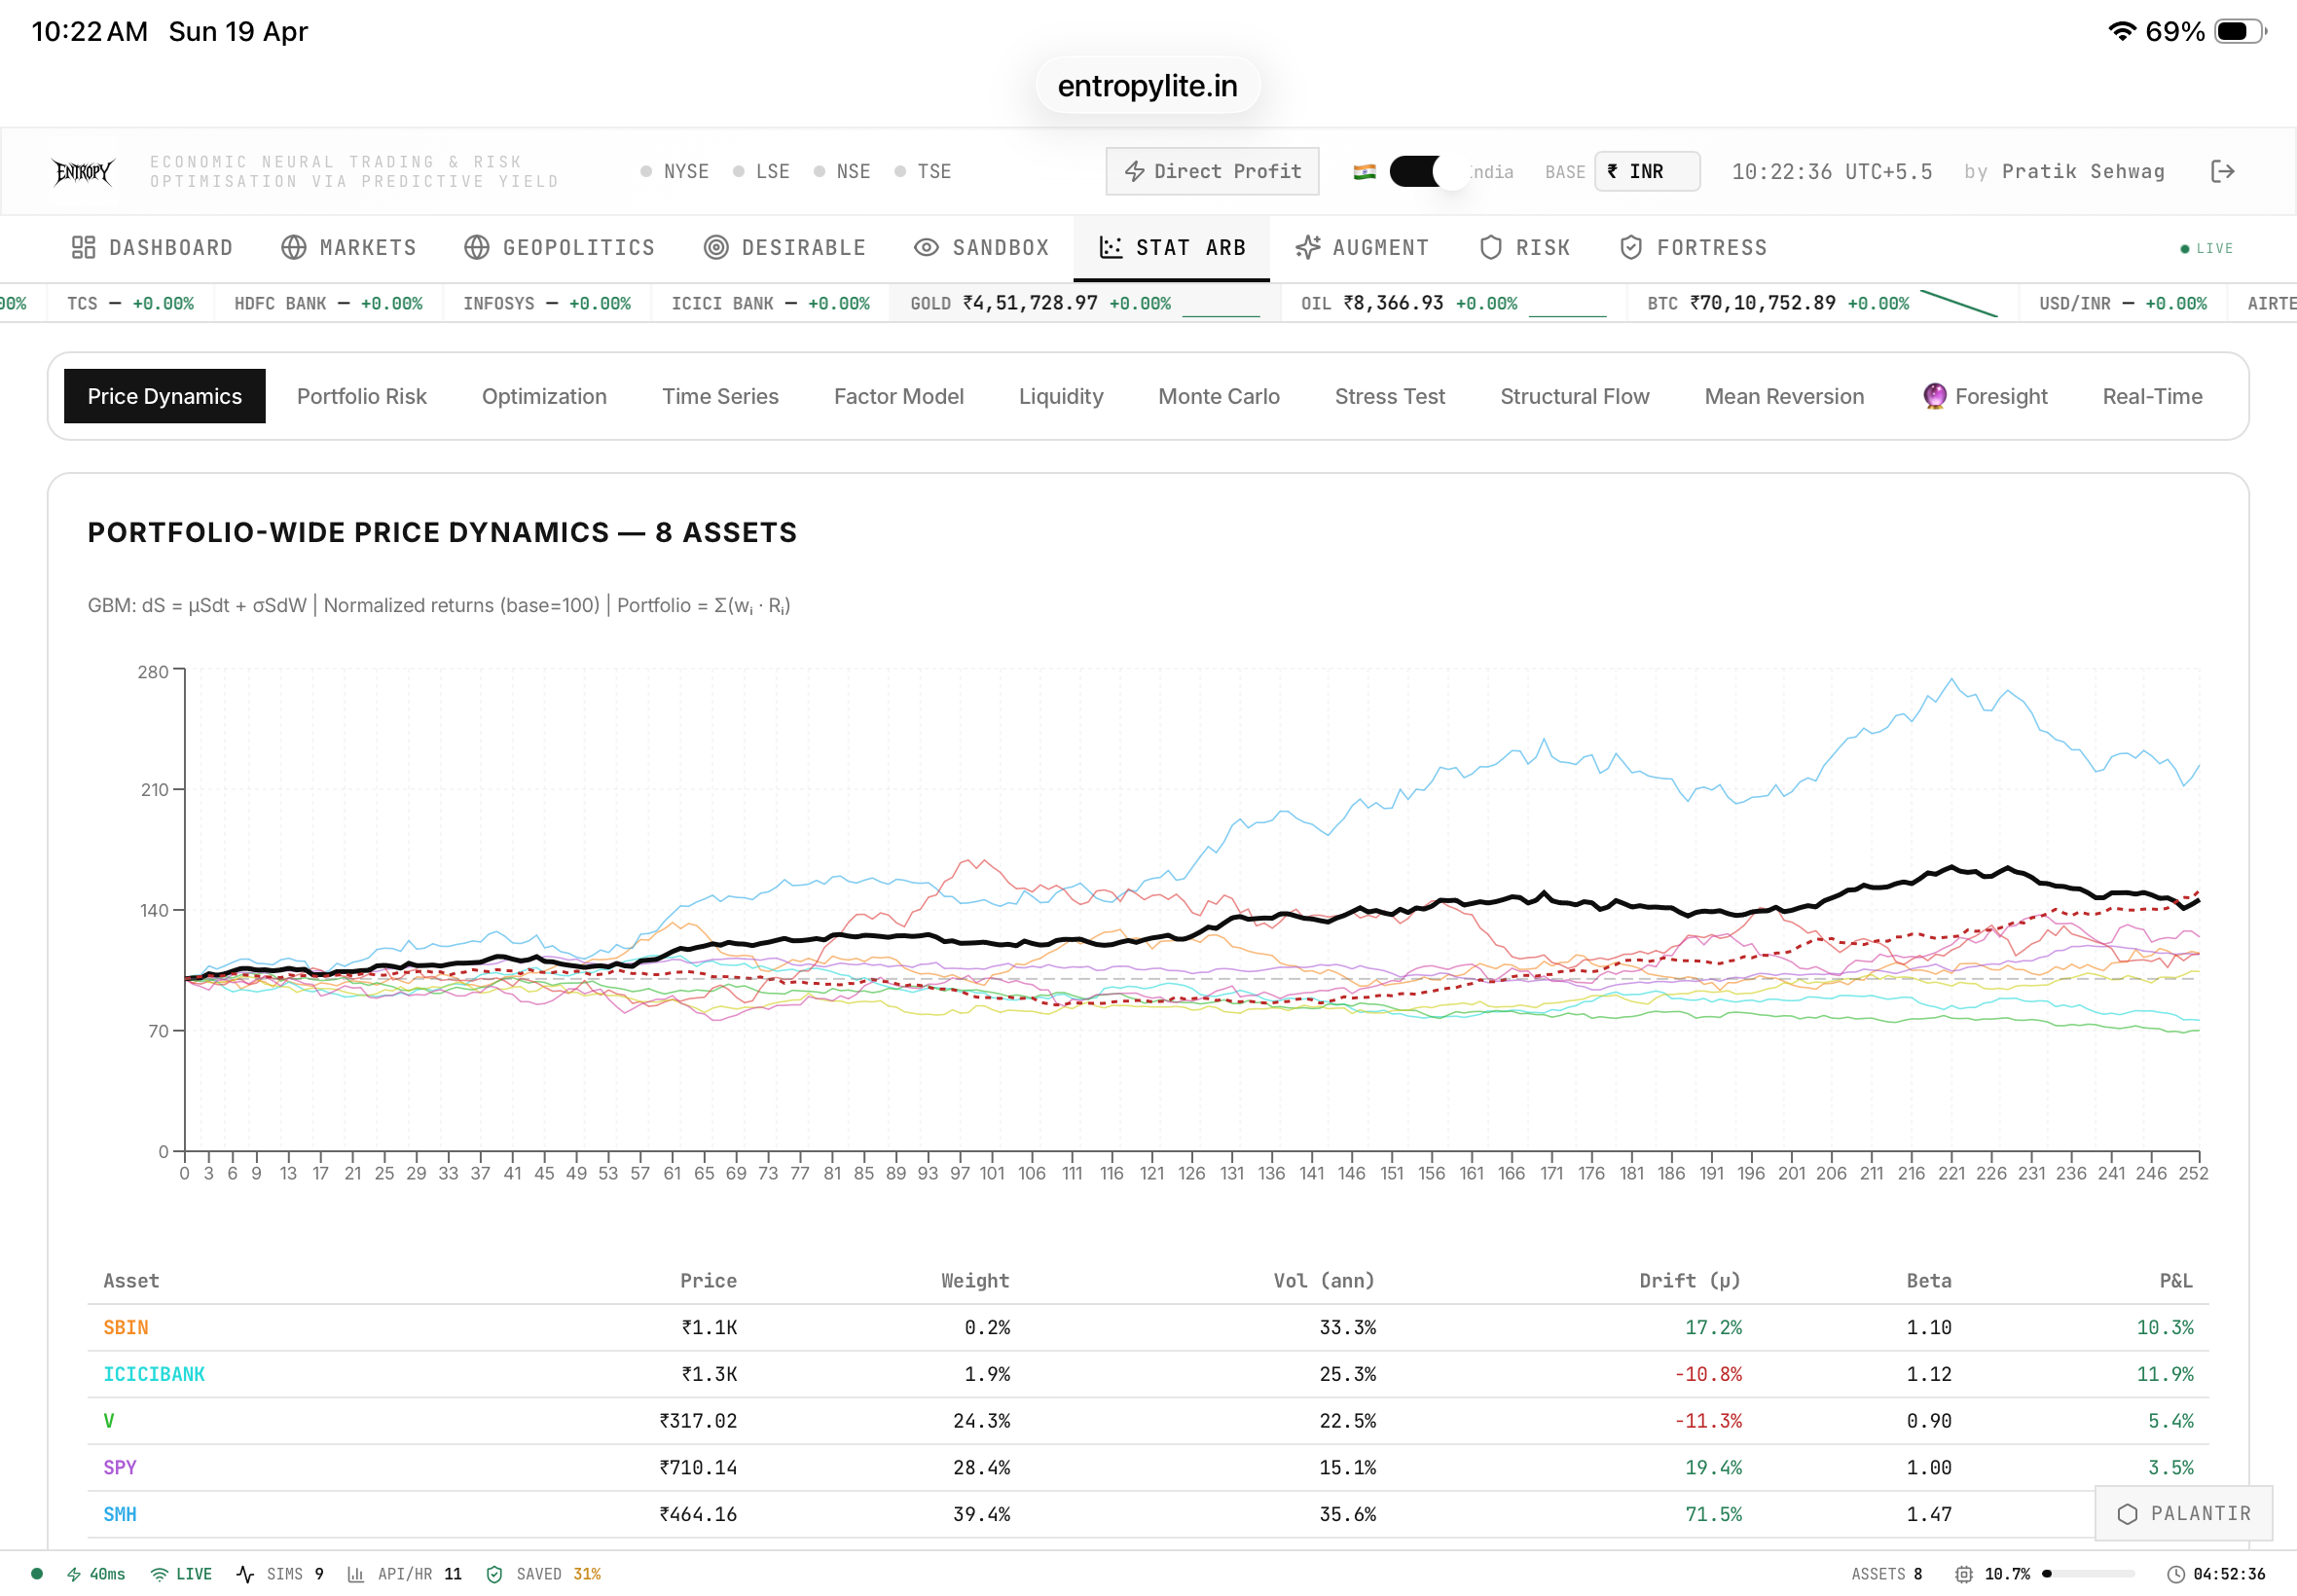This screenshot has height=1596, width=2297.
Task: Click the Entropy logo icon
Action: [x=83, y=171]
